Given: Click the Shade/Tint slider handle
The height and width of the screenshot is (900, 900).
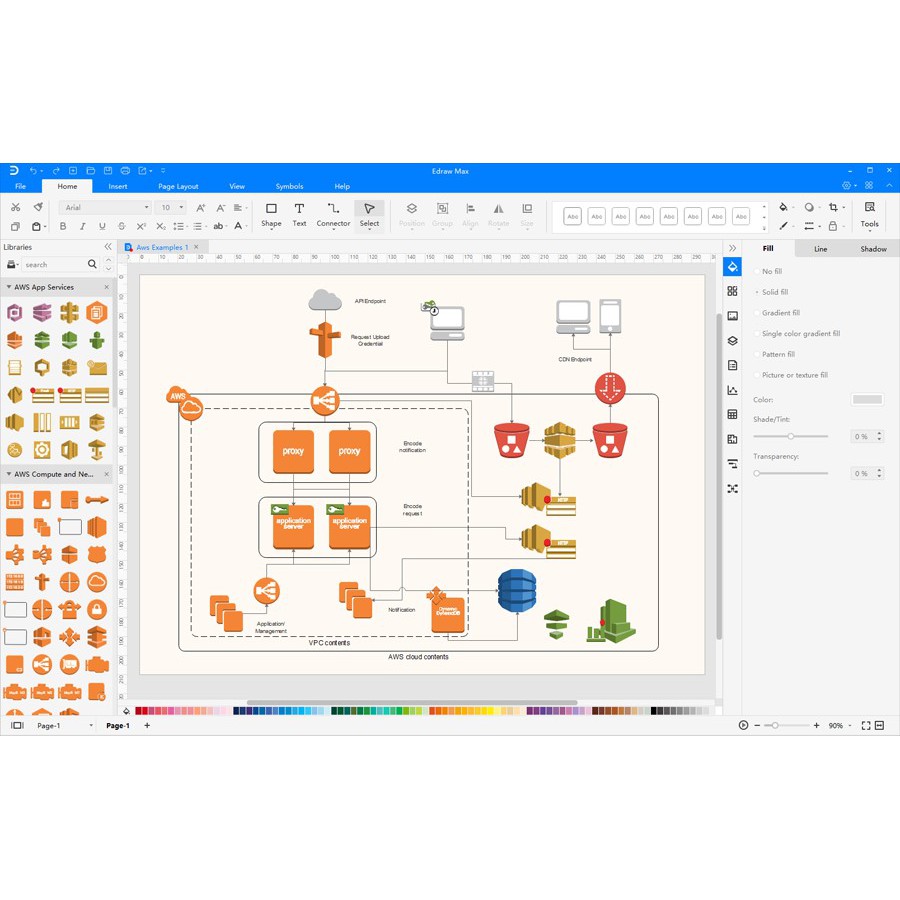Looking at the screenshot, I should point(790,436).
